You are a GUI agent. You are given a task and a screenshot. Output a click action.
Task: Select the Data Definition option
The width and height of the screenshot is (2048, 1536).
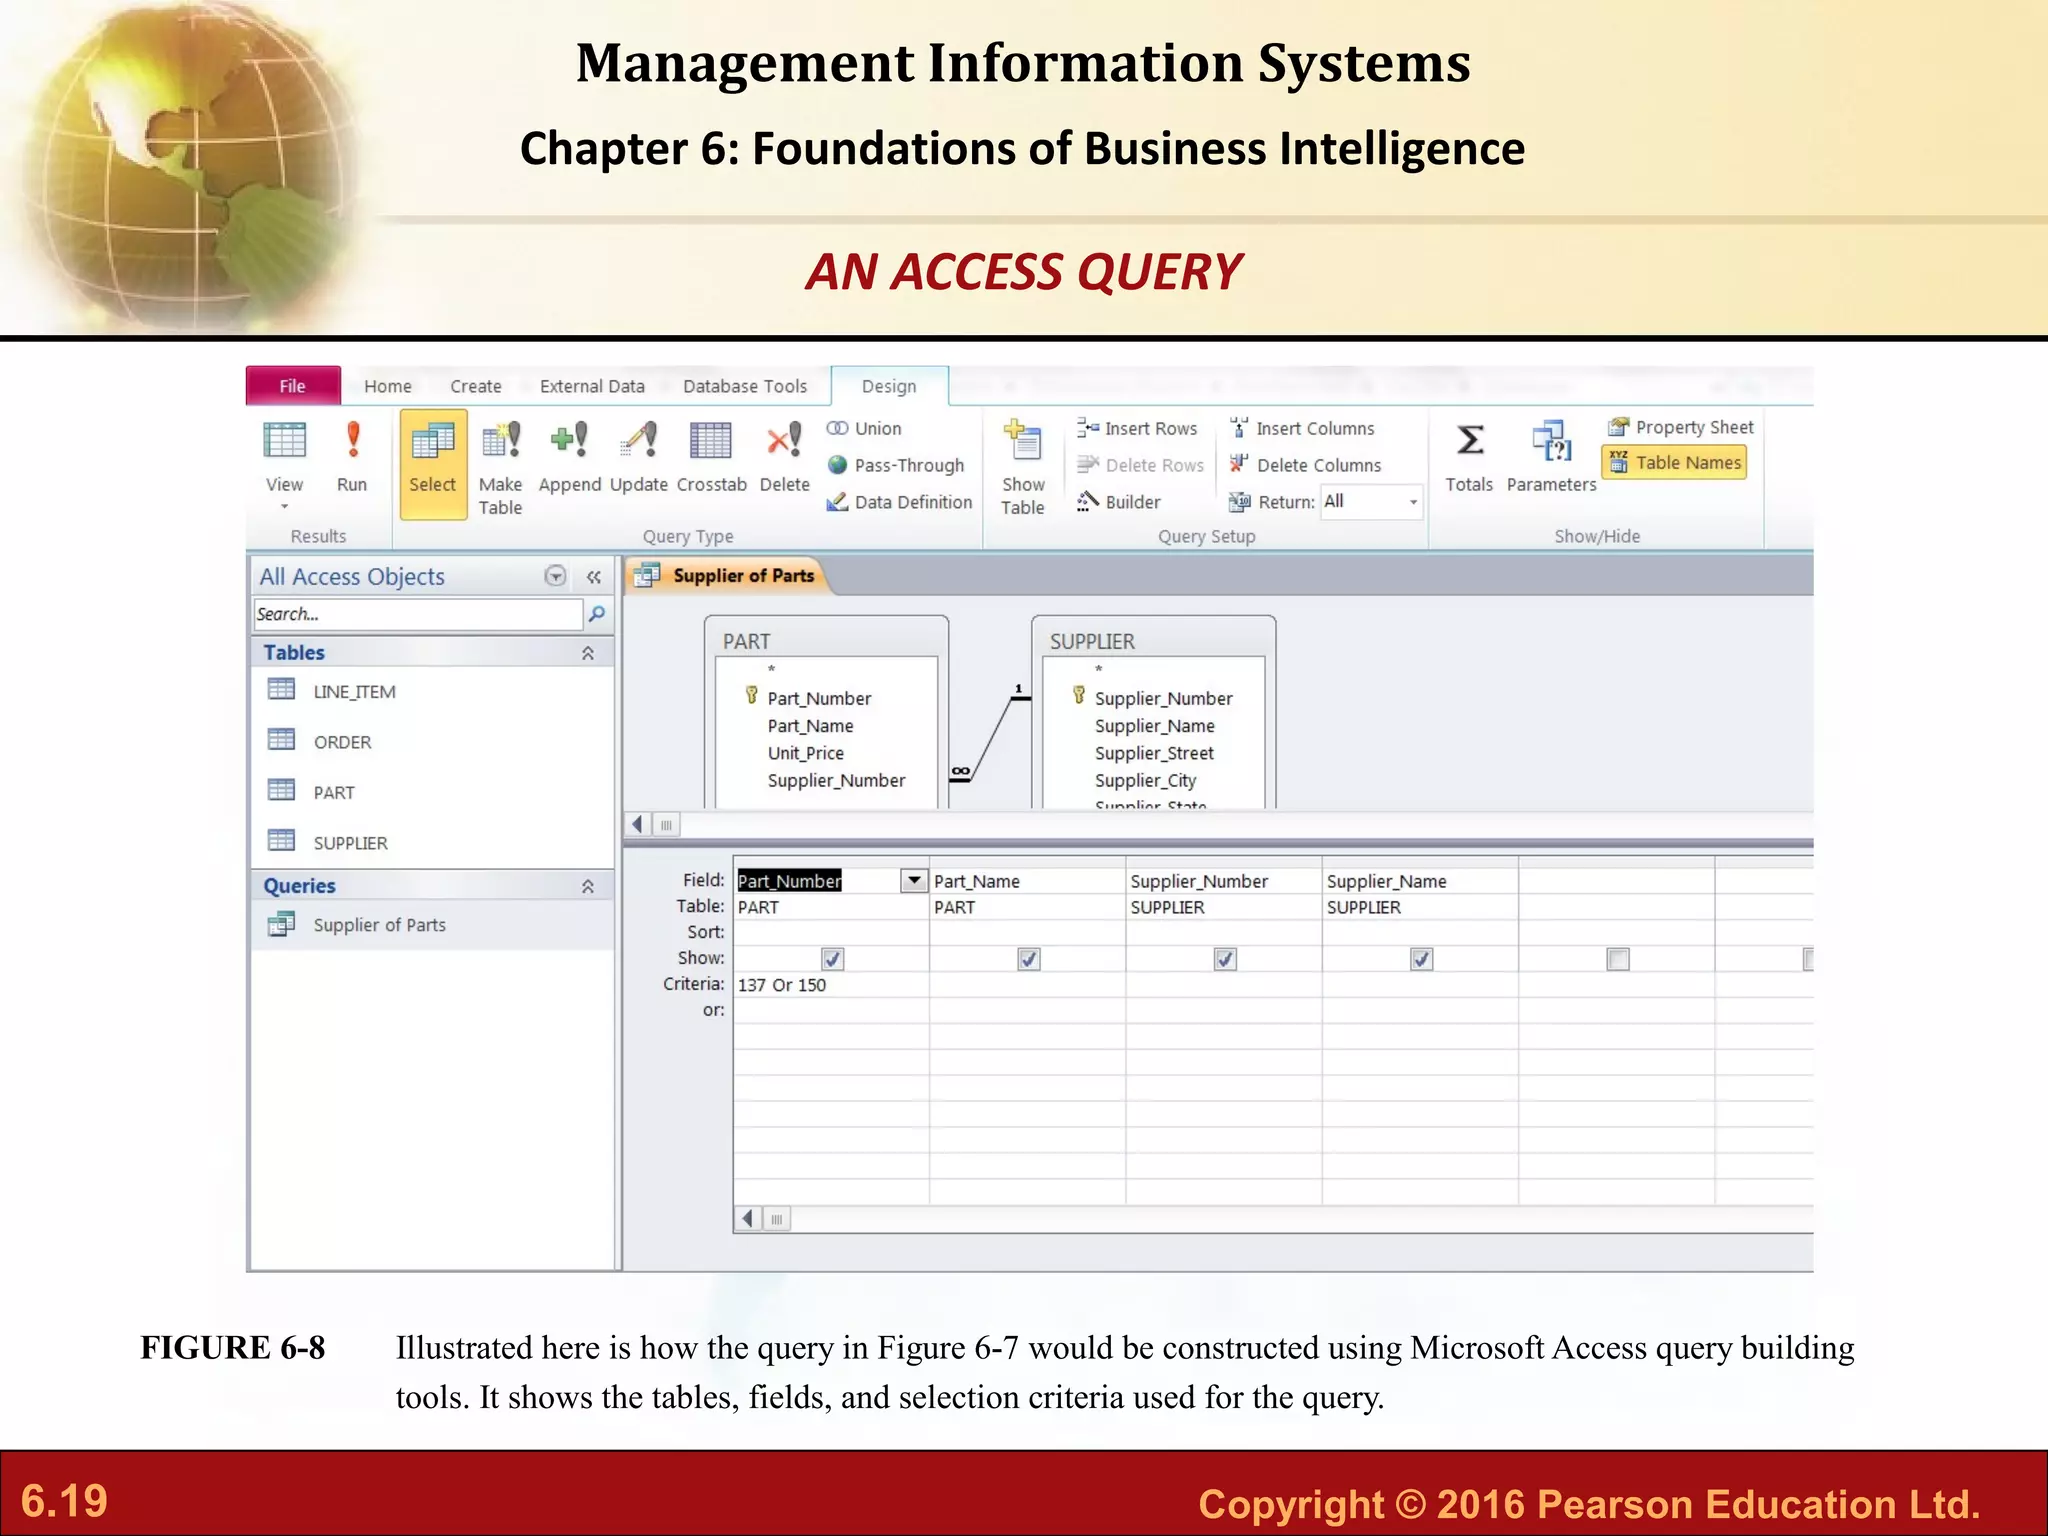pos(899,502)
